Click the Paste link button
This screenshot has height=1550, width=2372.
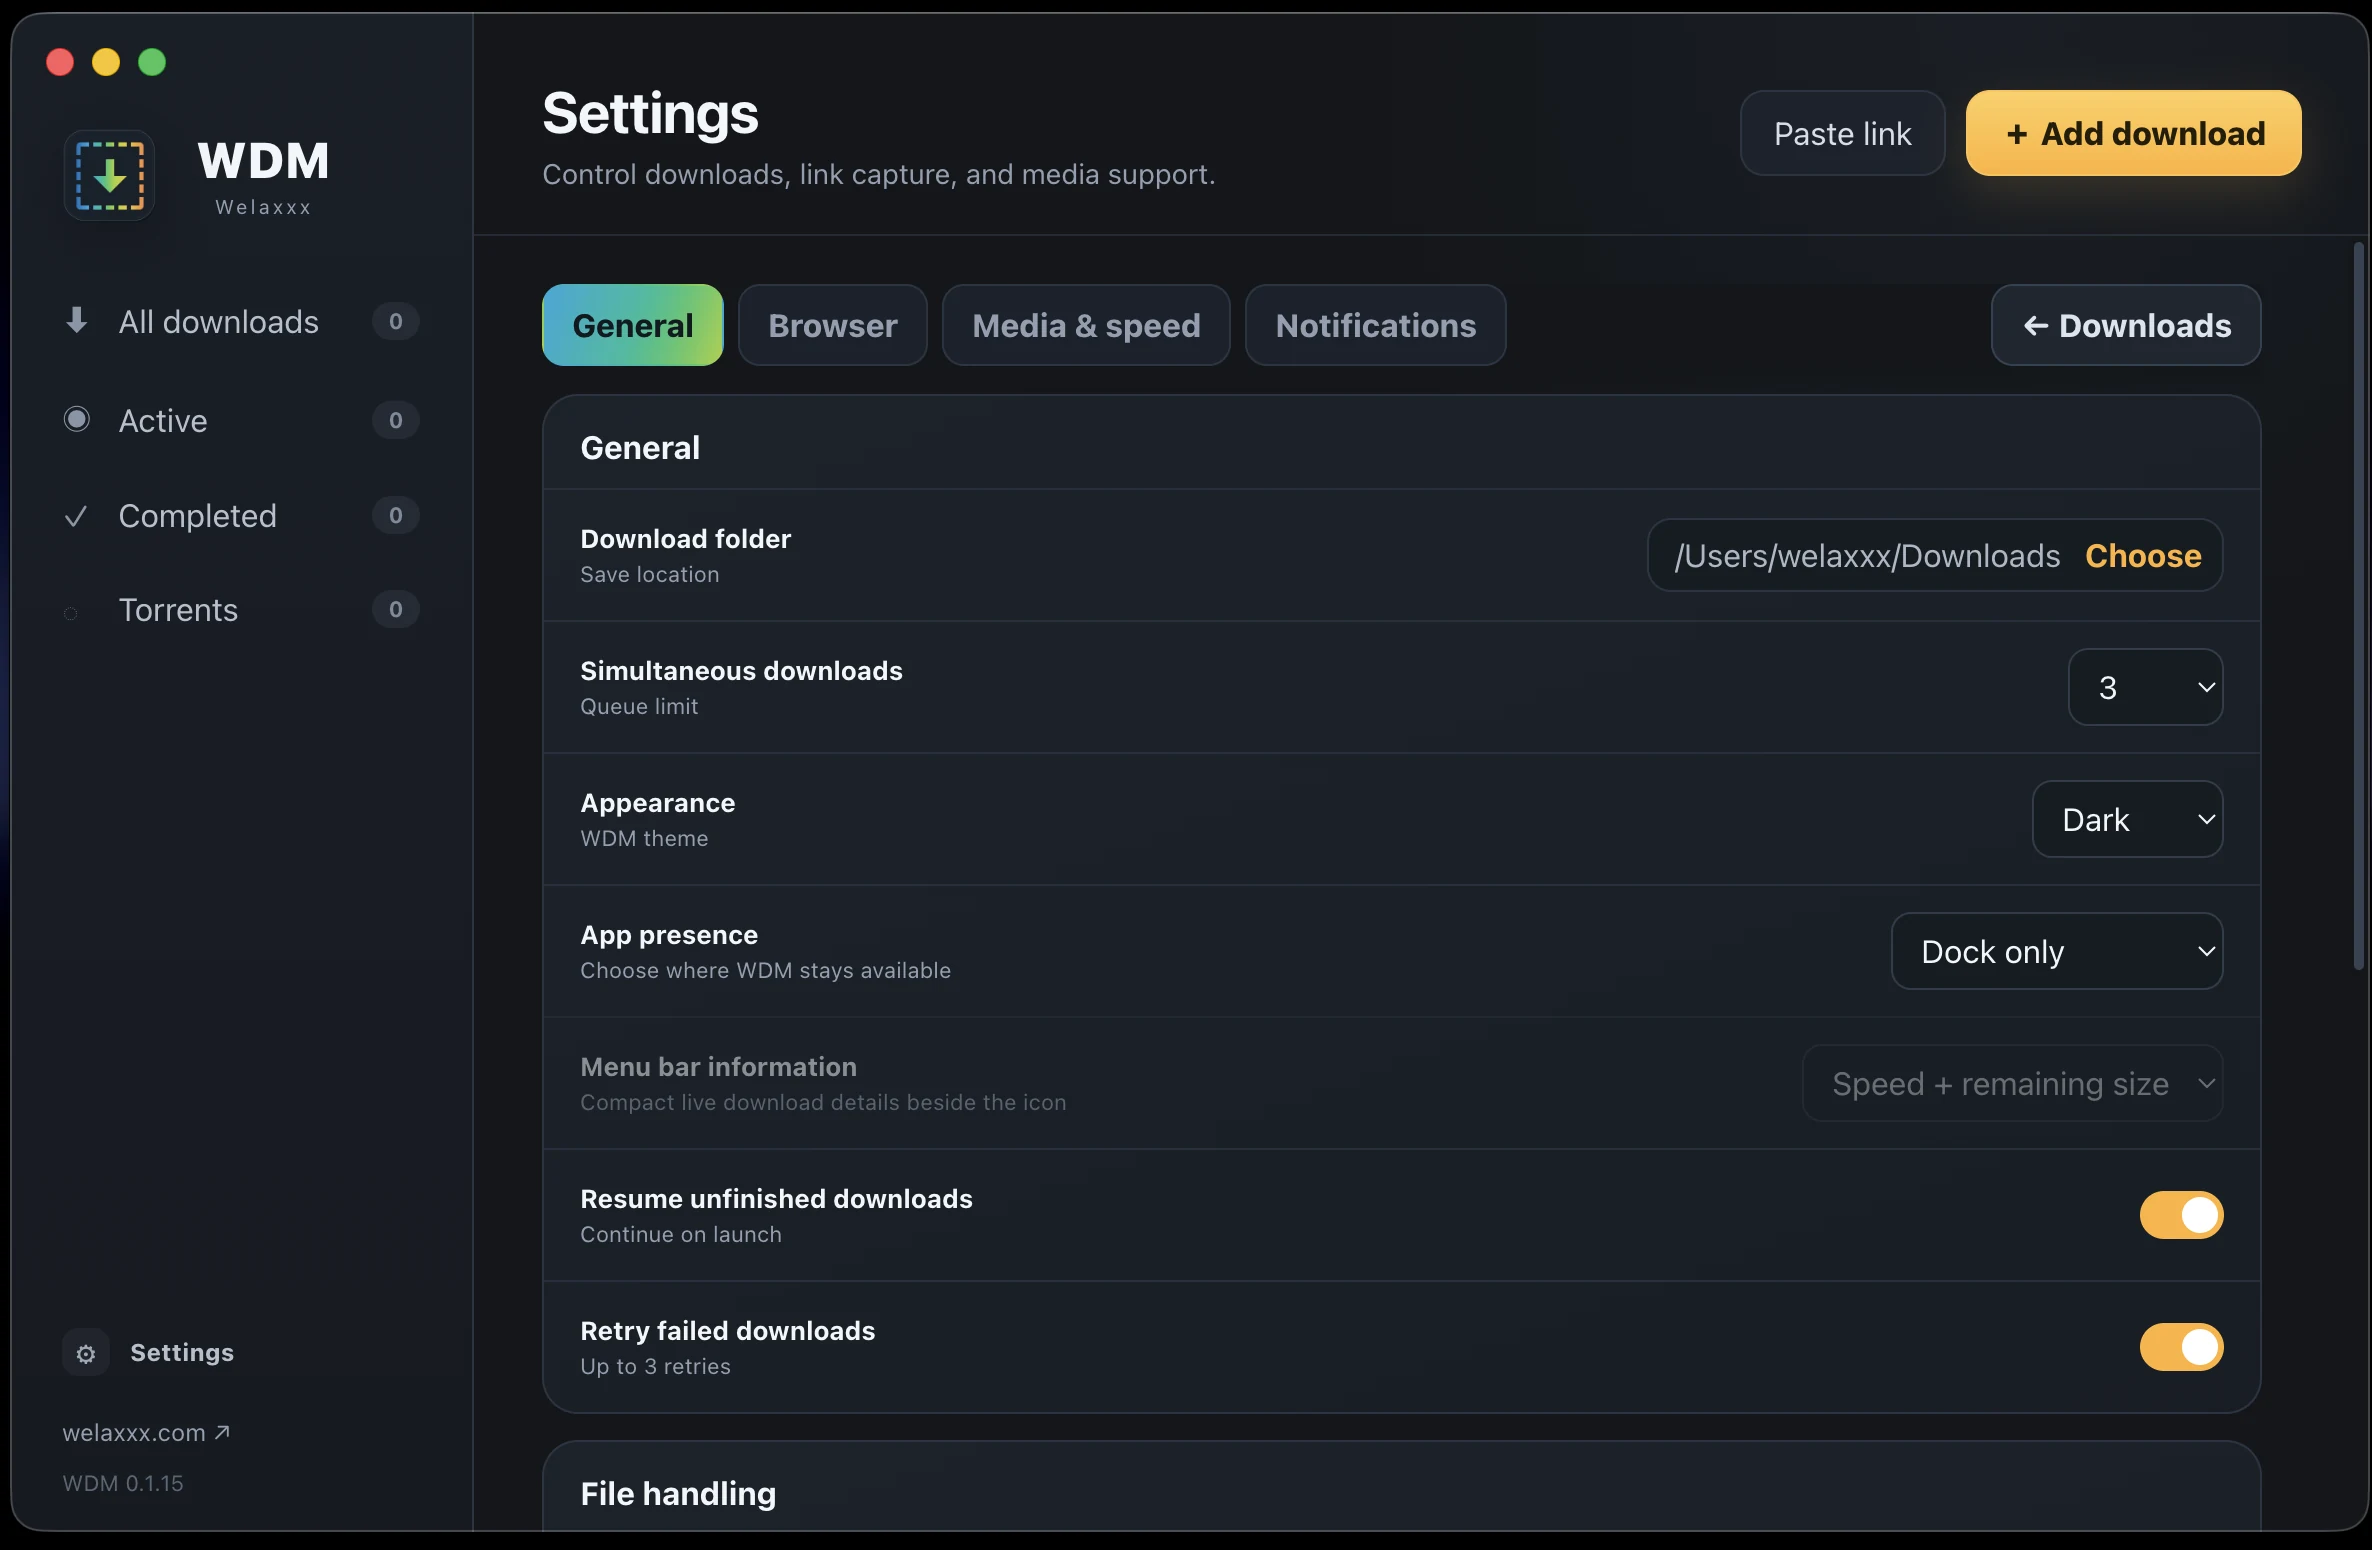1842,133
